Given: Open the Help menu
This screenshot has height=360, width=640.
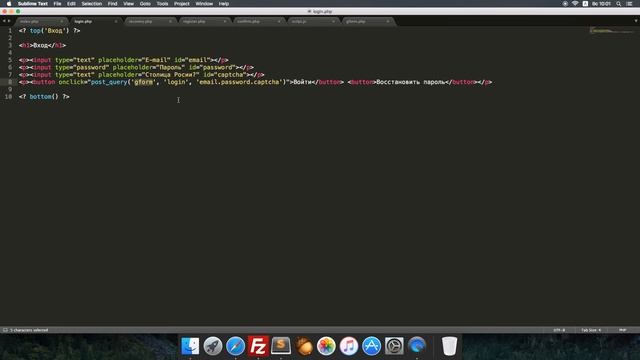Looking at the screenshot, I should click(224, 4).
